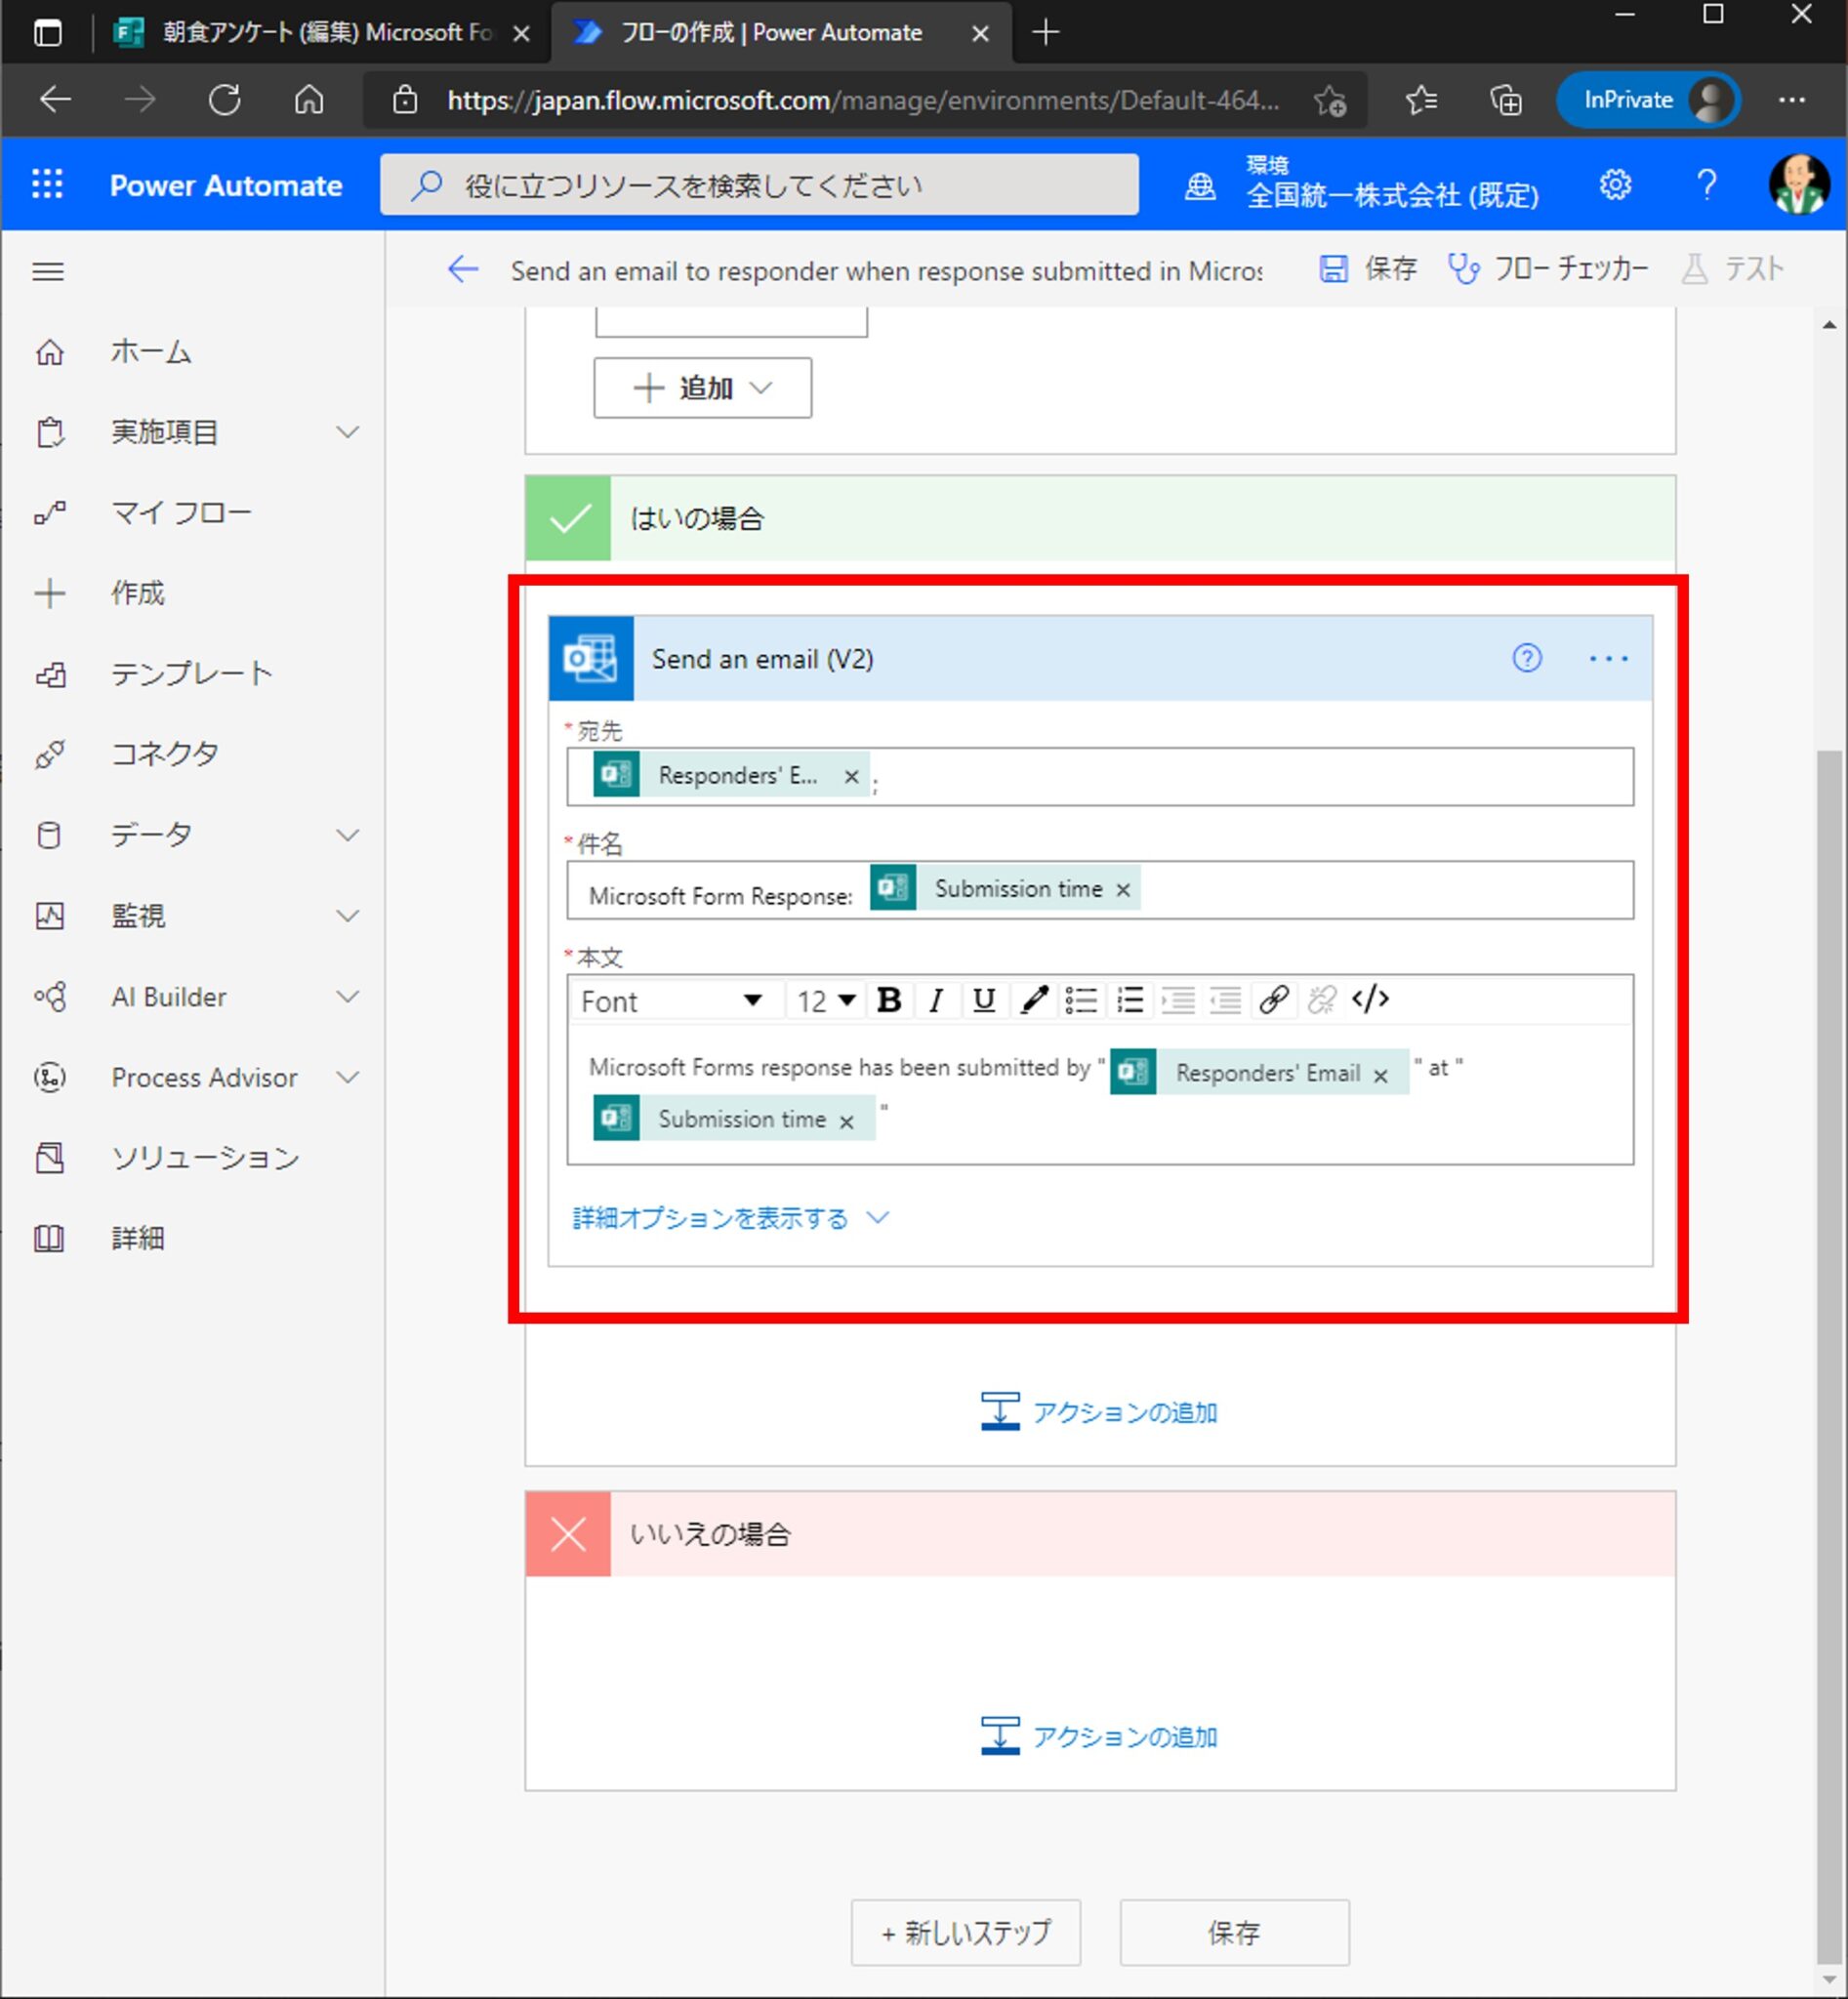This screenshot has width=1848, height=1999.
Task: Insert a numbered list in body
Action: click(x=1130, y=1000)
